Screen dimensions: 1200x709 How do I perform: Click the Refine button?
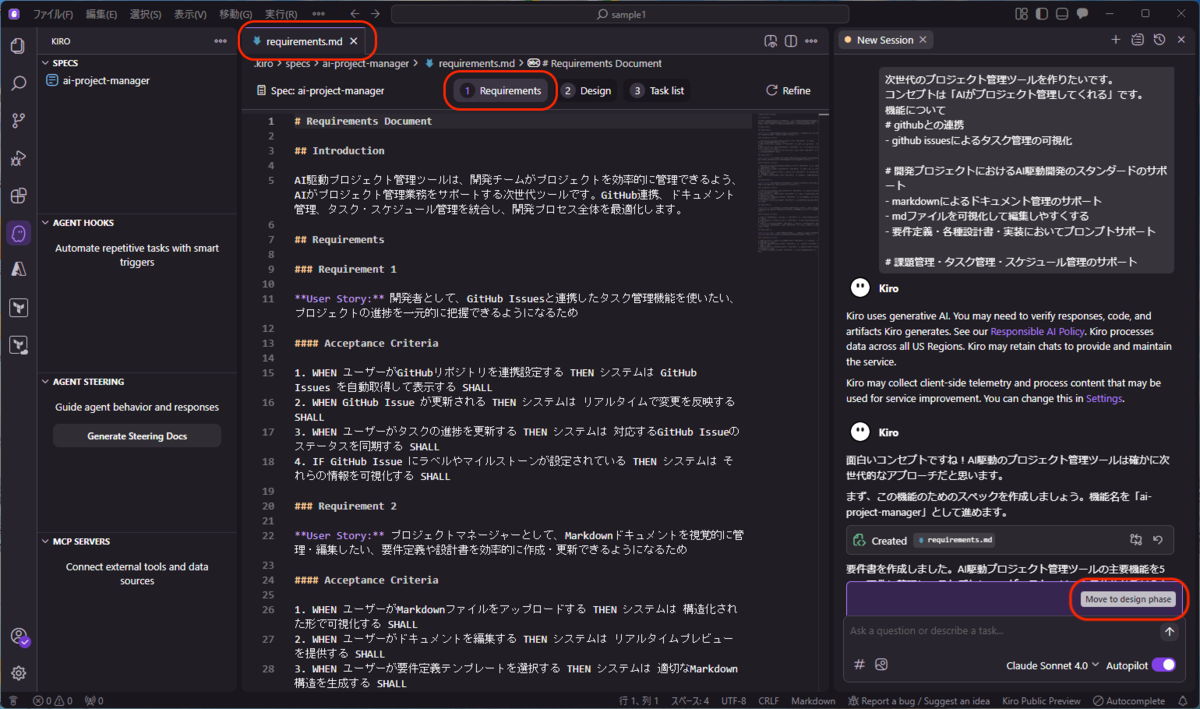point(788,90)
